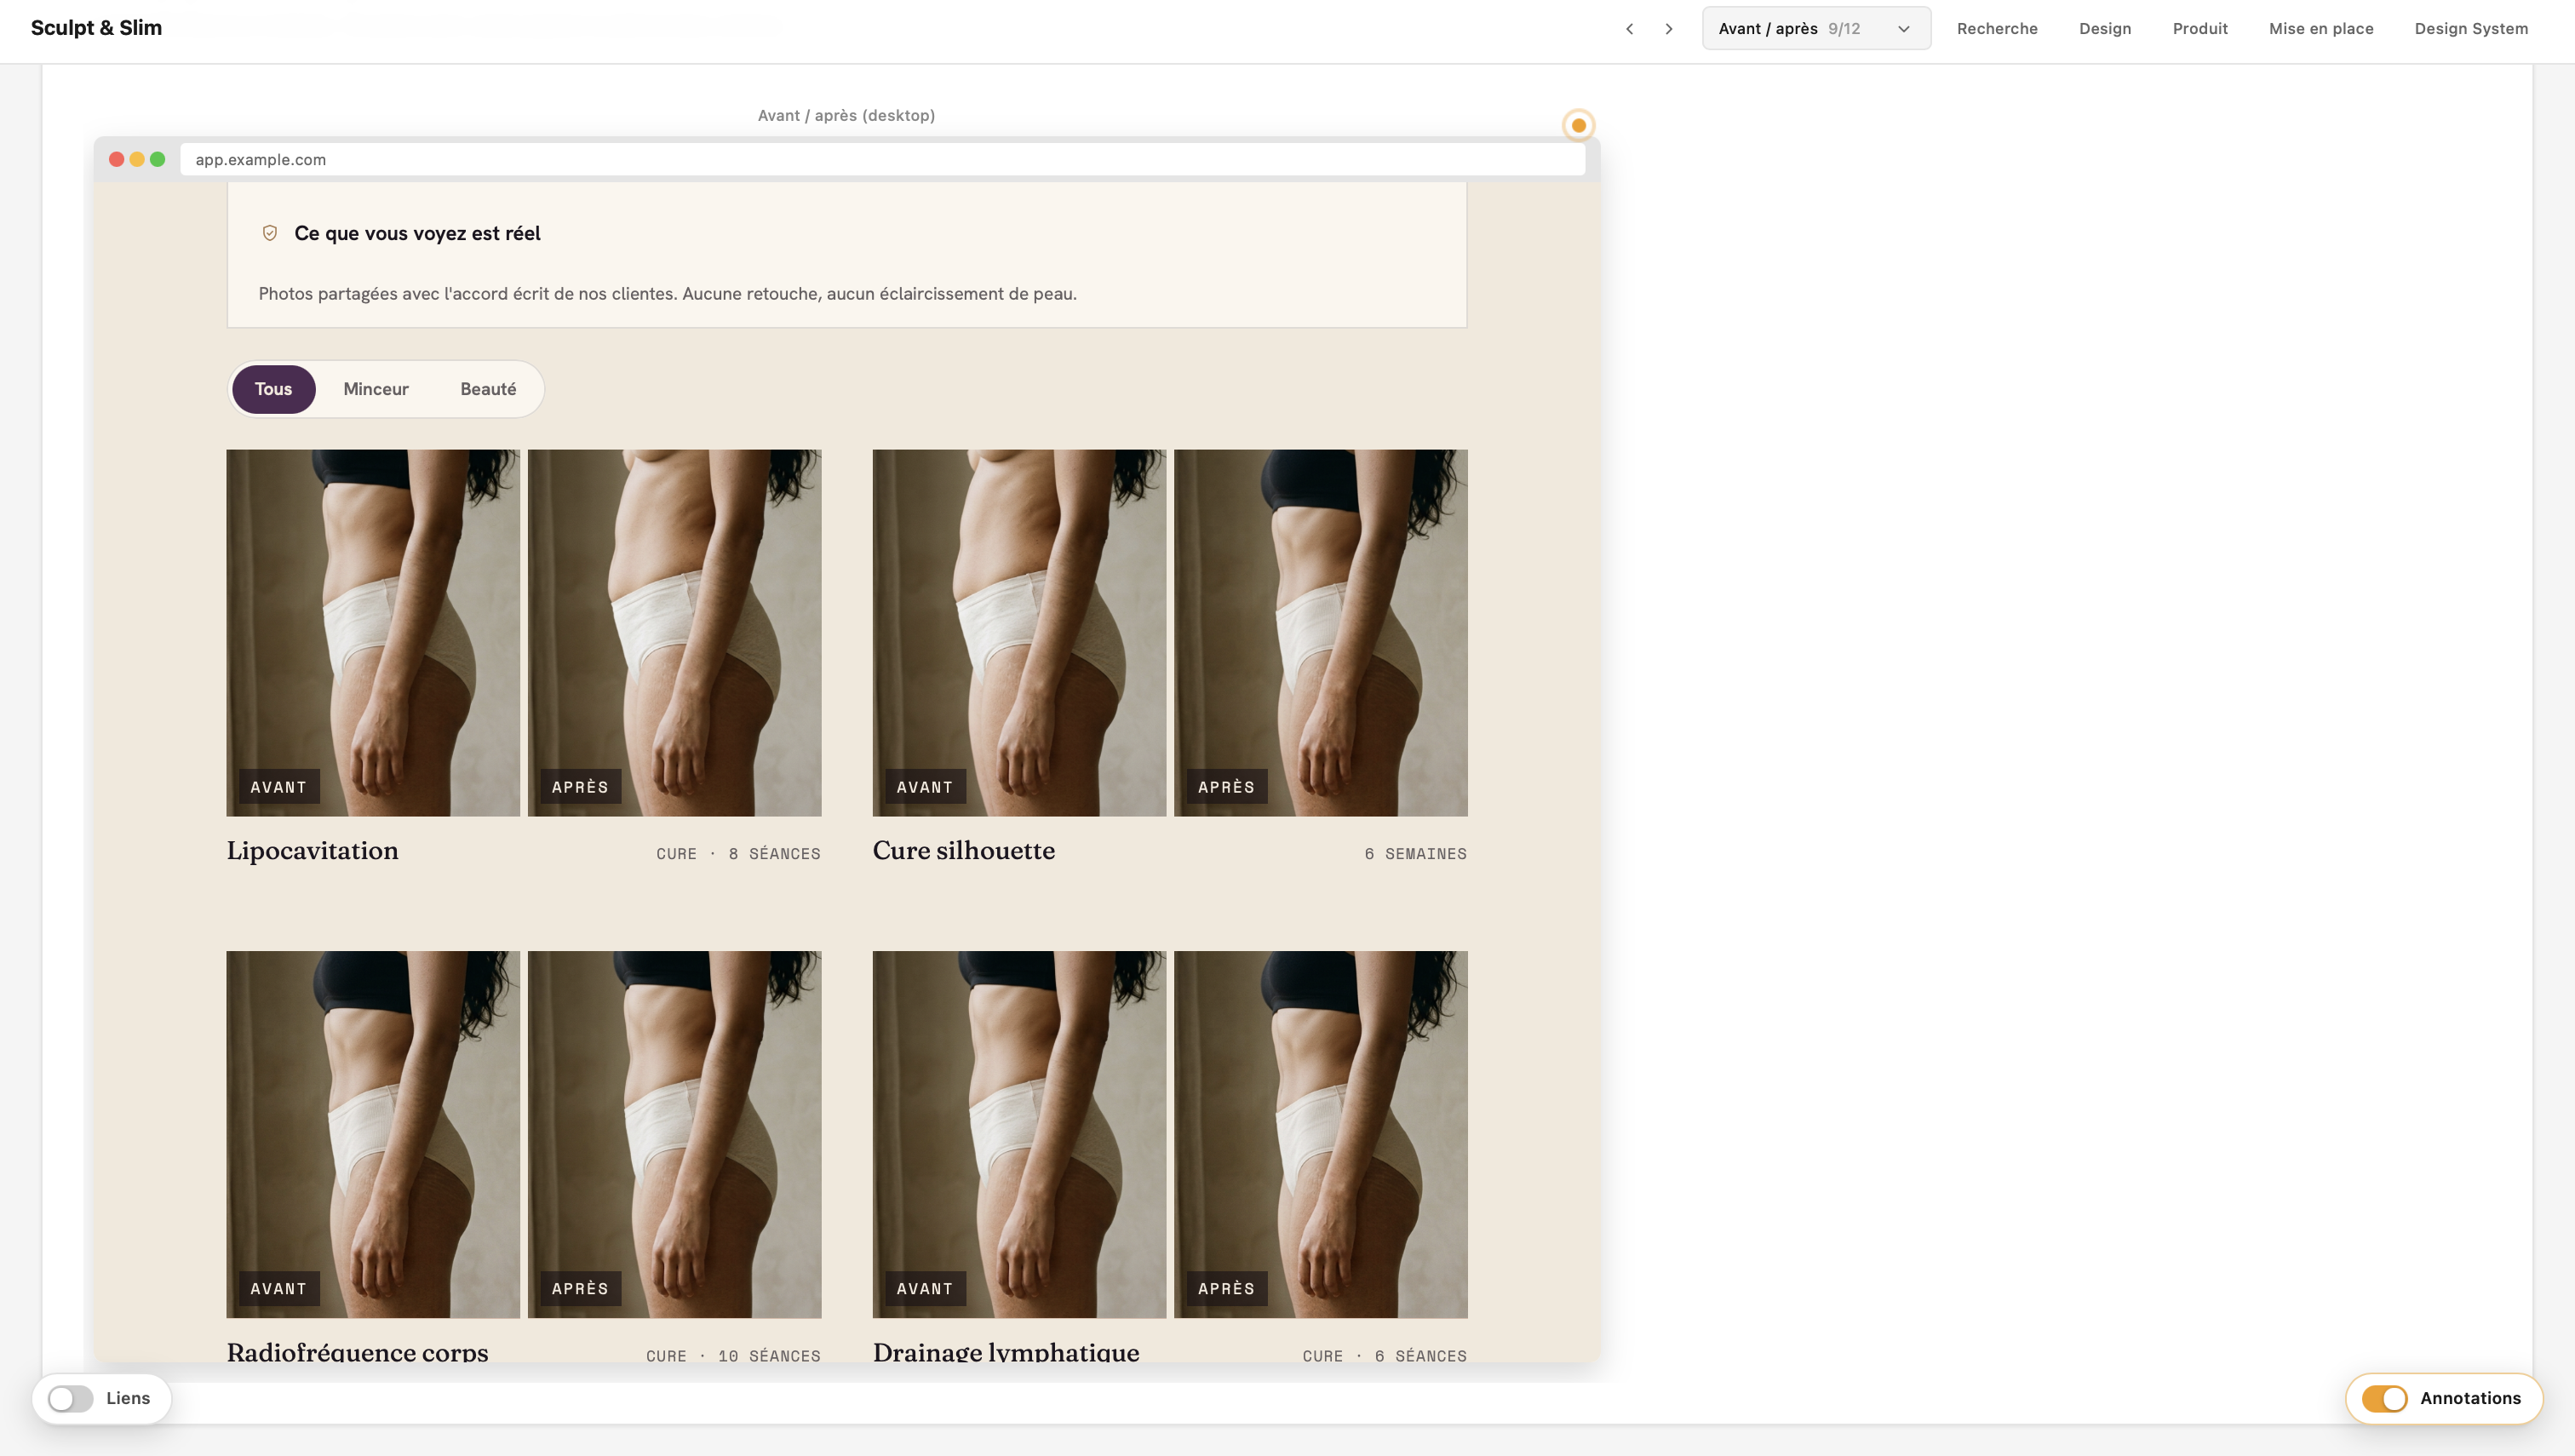
Task: Click the orange annotation marker dot
Action: 1578,125
